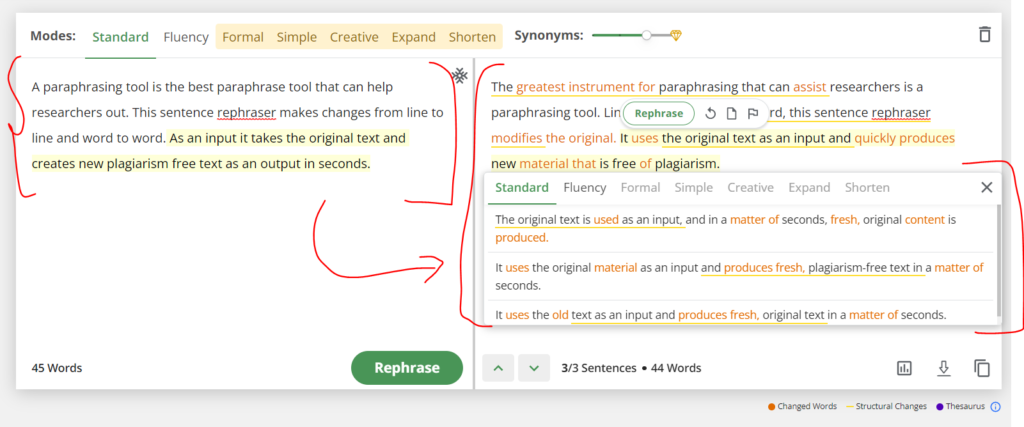Select the Standard mode tab
This screenshot has height=427, width=1024.
tap(120, 37)
